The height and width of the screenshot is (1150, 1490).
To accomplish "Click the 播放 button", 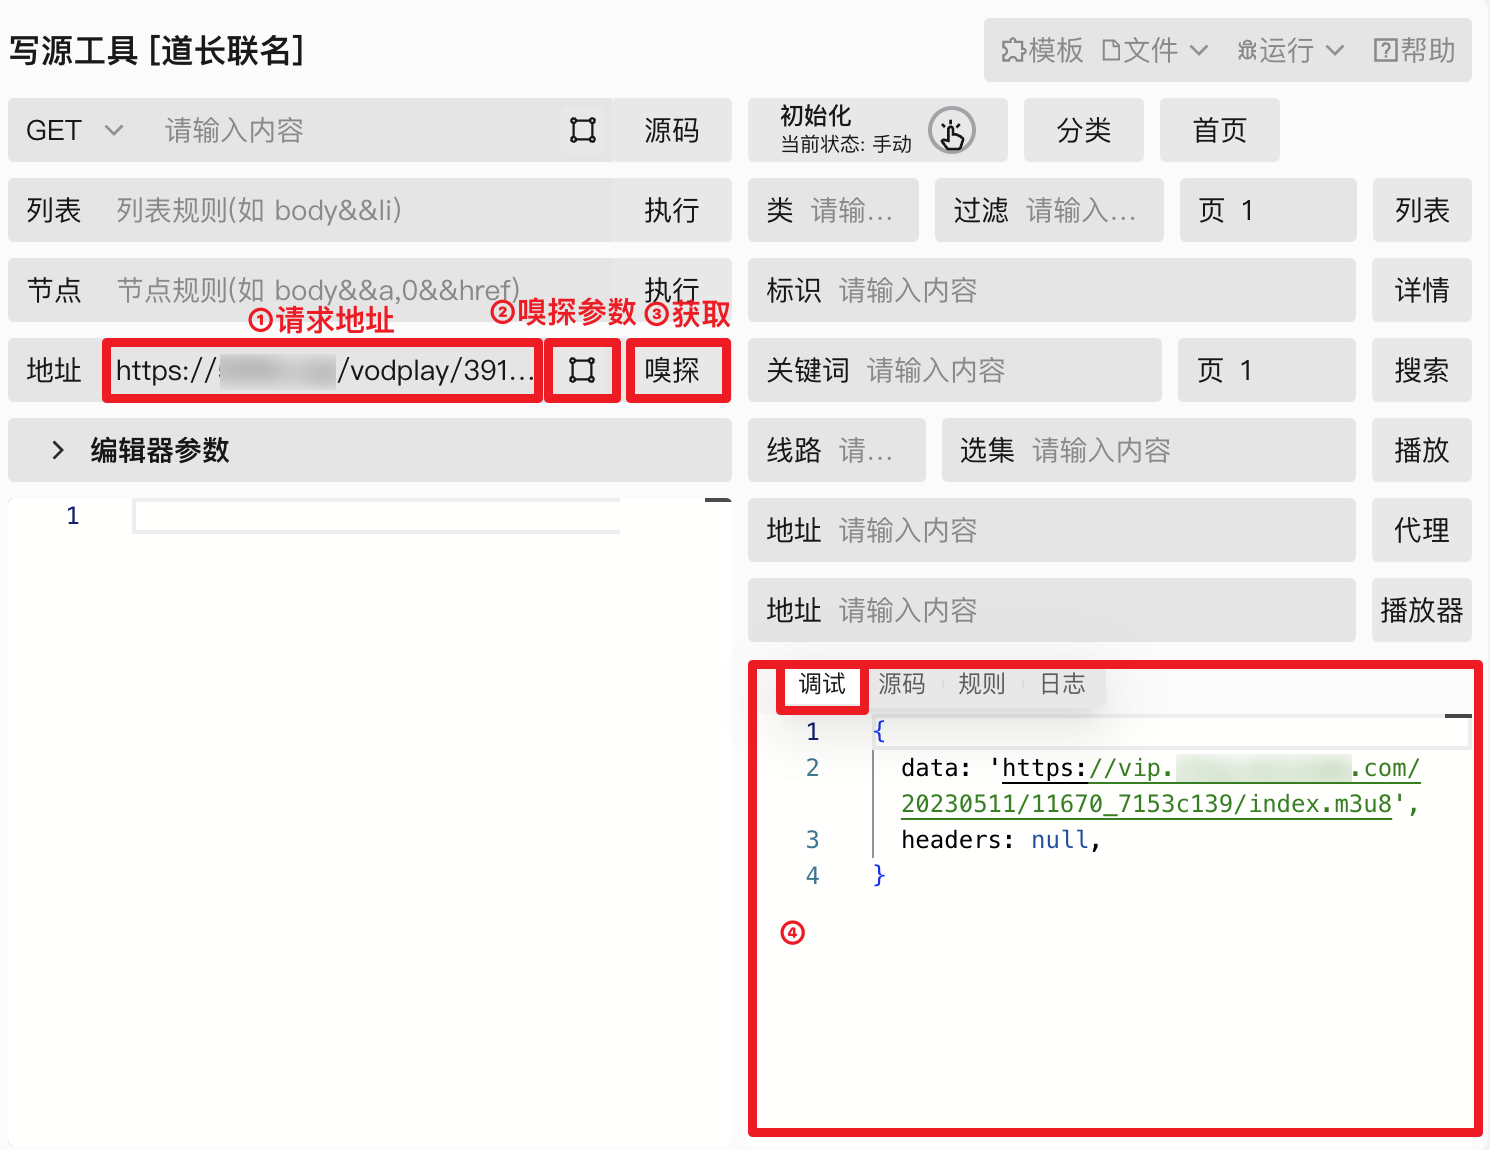I will (x=1422, y=450).
